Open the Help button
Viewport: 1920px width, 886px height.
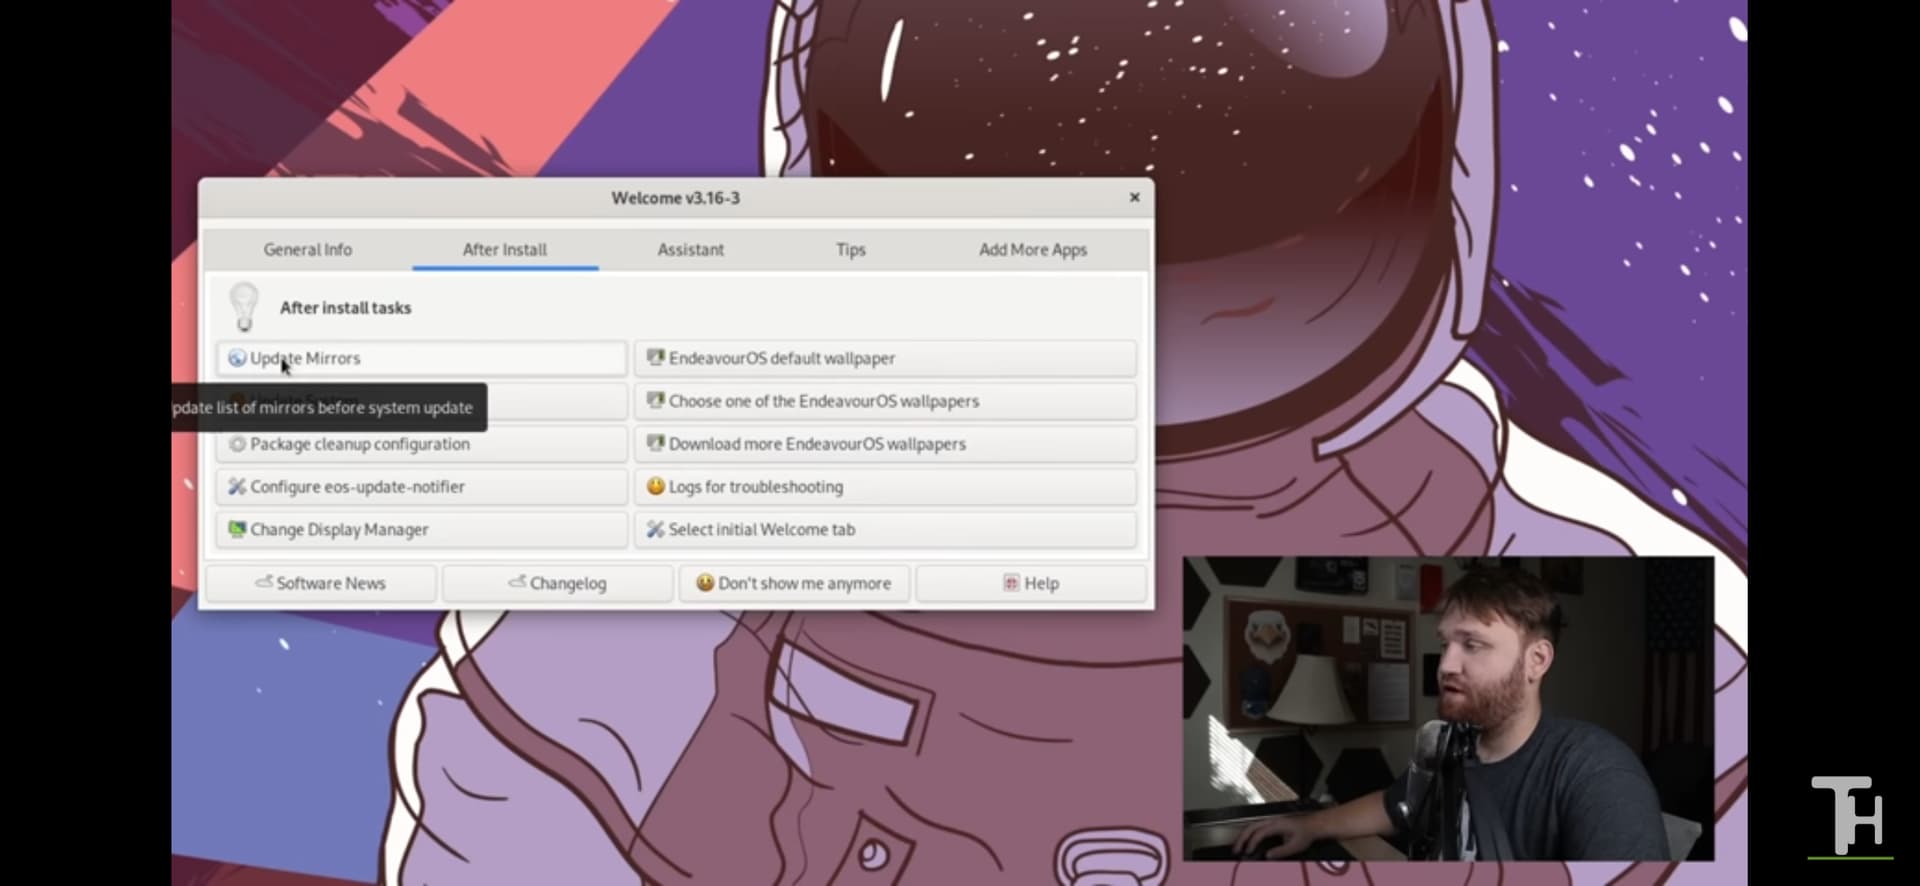point(1031,583)
